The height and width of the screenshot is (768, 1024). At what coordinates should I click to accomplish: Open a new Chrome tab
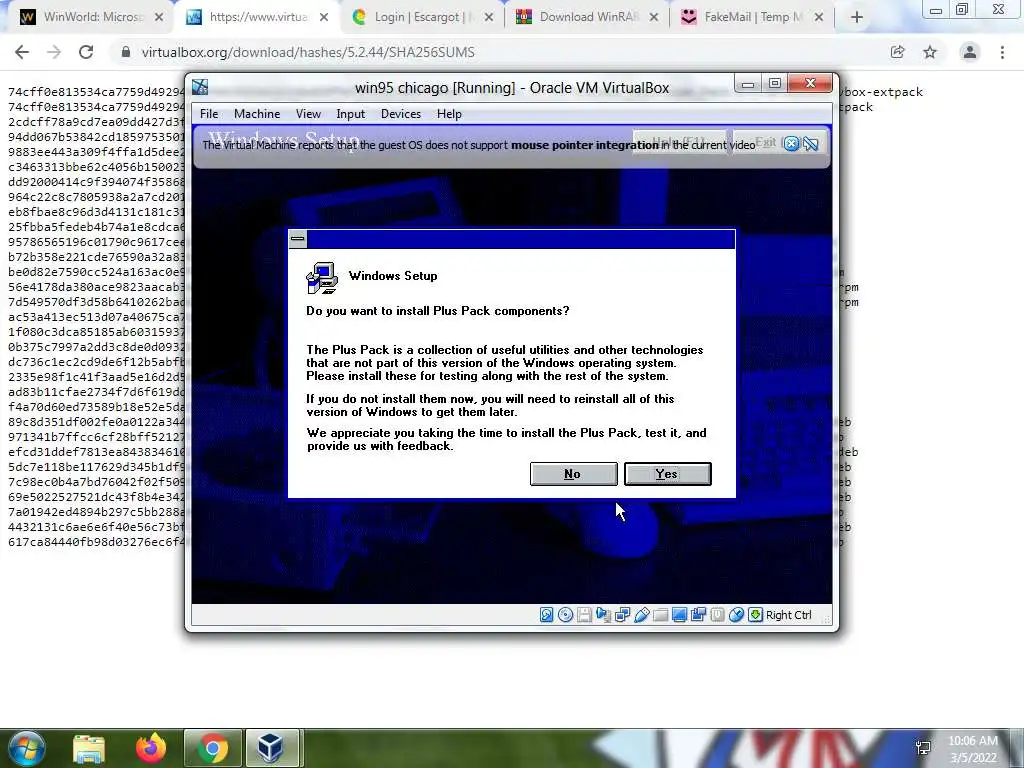pos(857,18)
